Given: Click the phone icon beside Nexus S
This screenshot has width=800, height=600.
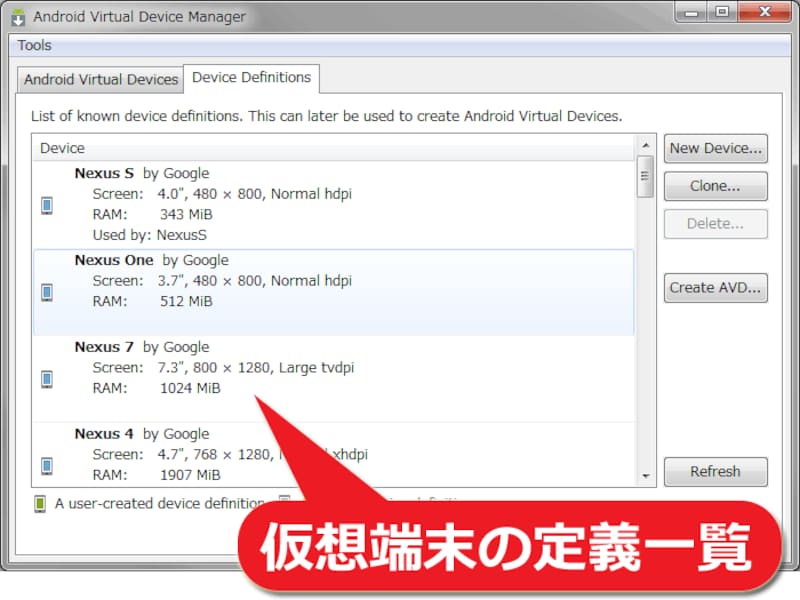Looking at the screenshot, I should [46, 205].
